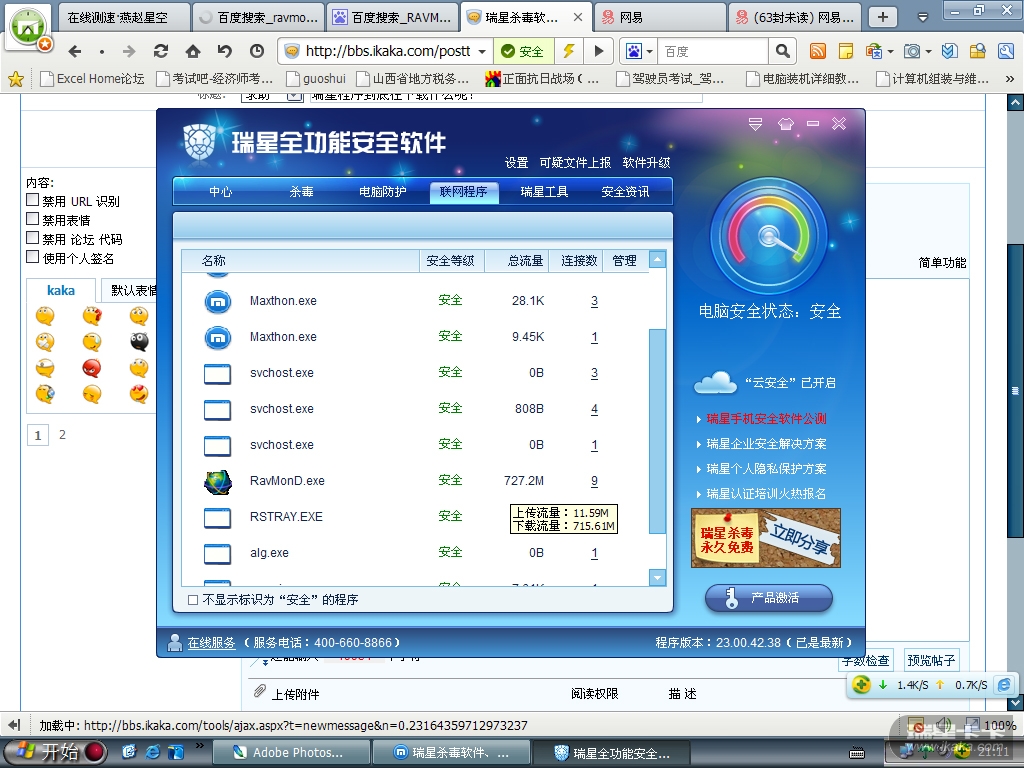The width and height of the screenshot is (1024, 768).
Task: Open the search engine selector dropdown
Action: coord(650,51)
